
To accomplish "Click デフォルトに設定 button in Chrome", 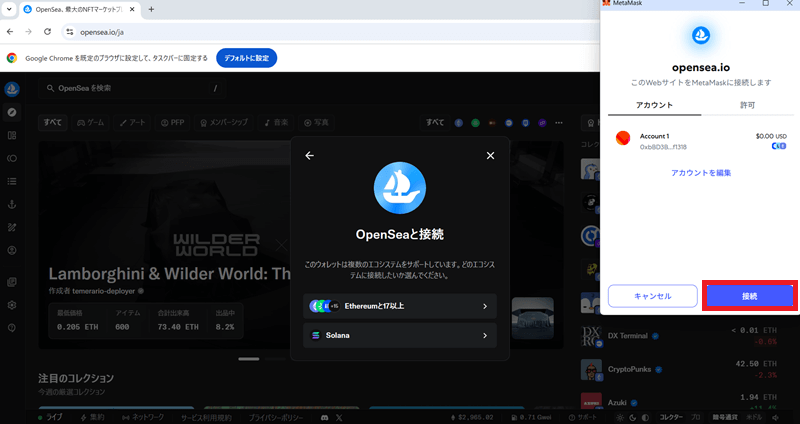I will click(246, 58).
